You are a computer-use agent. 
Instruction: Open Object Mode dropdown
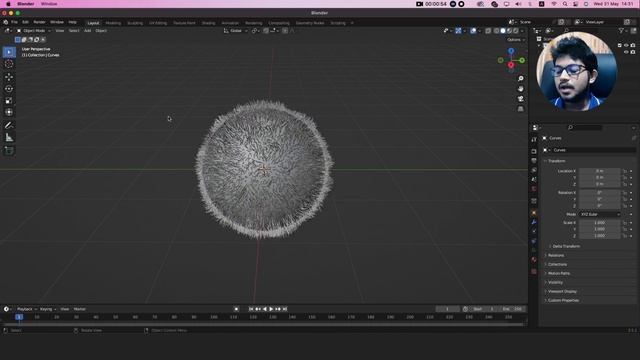tap(34, 31)
